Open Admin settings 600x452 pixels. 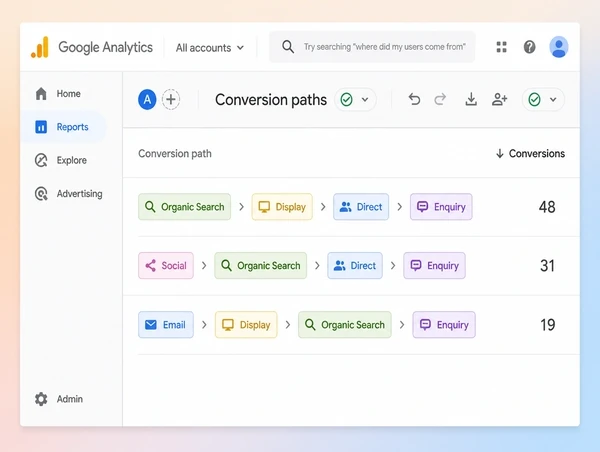coord(59,399)
